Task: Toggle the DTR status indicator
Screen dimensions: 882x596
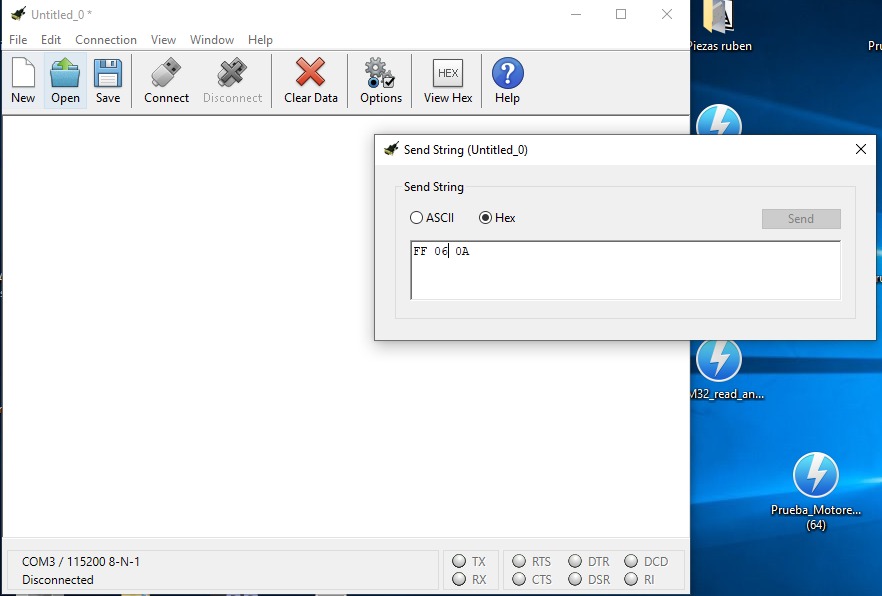Action: (575, 562)
